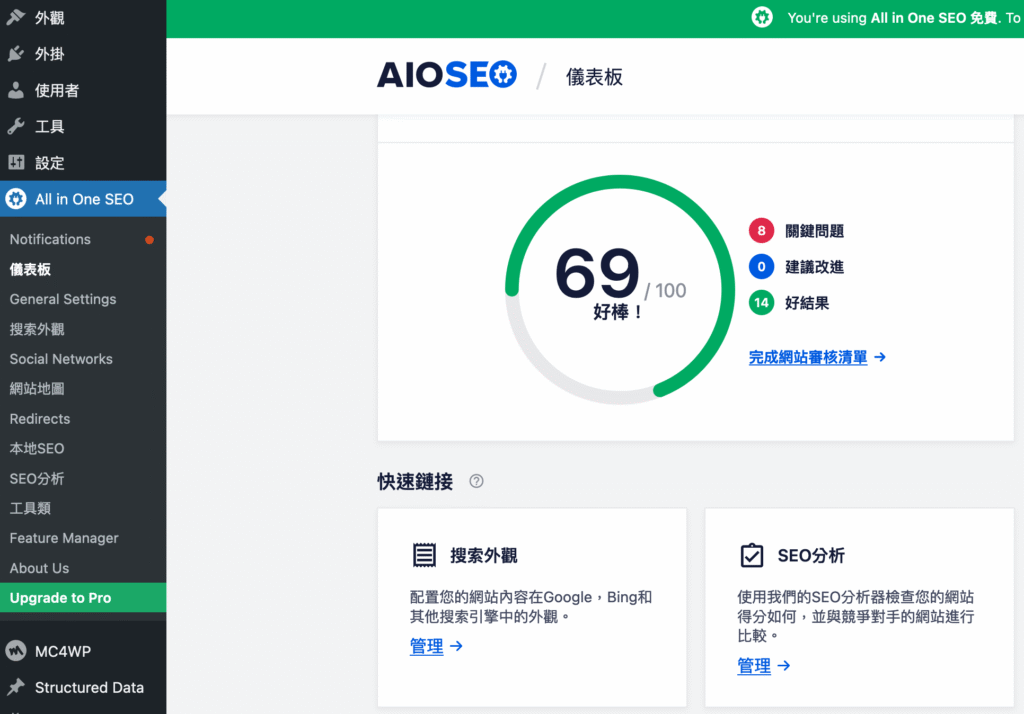Image resolution: width=1024 pixels, height=714 pixels.
Task: Open SEO分析 in sidebar
Action: (x=83, y=479)
